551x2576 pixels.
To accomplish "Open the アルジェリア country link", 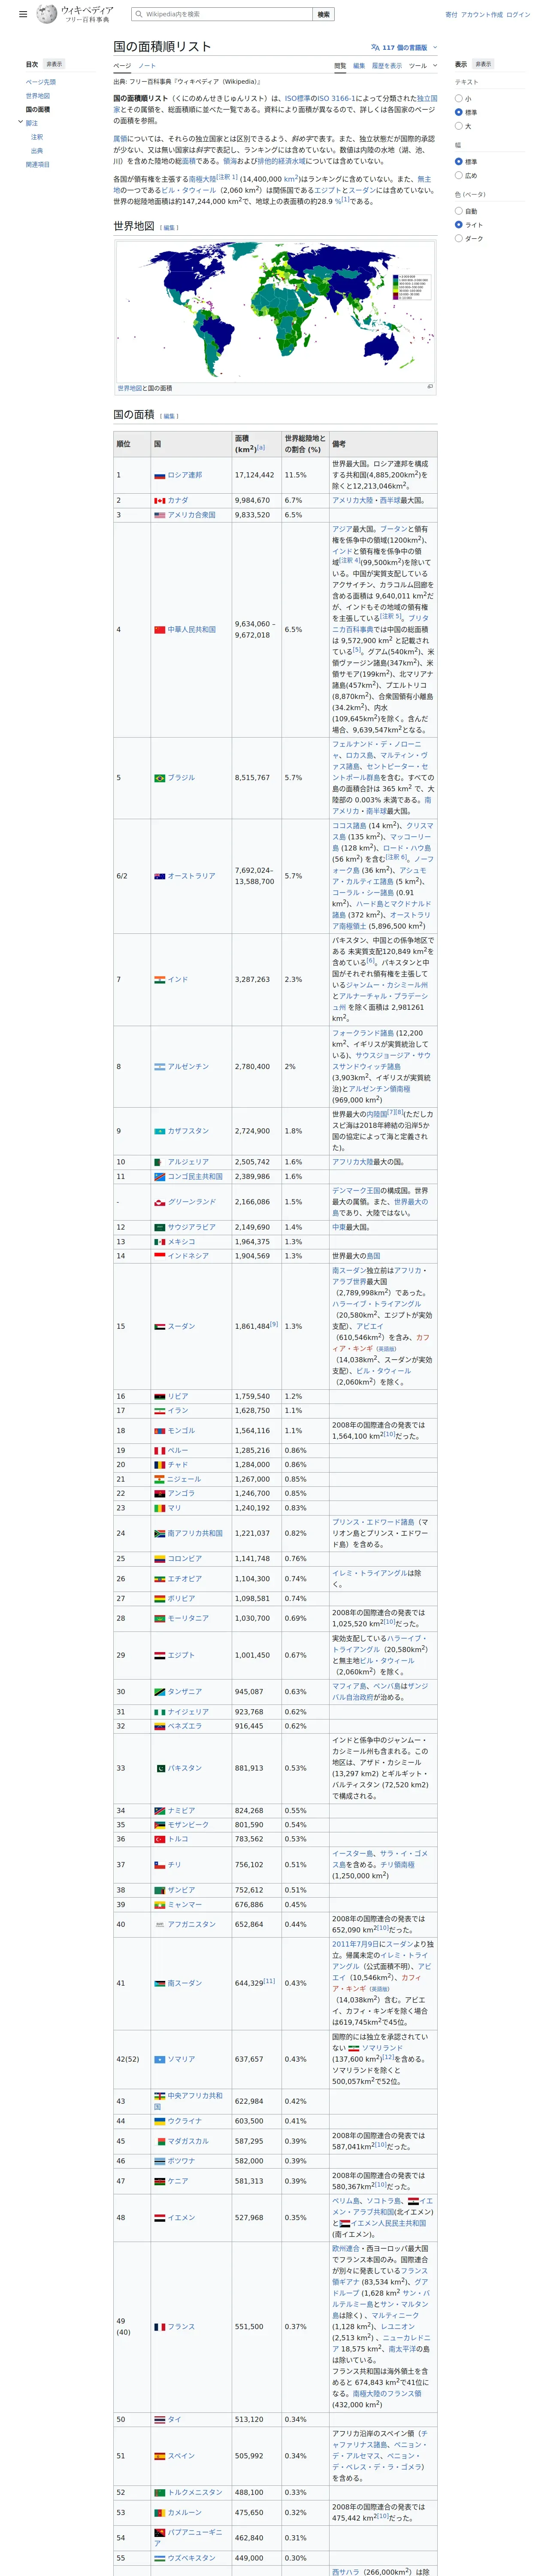I will click(x=188, y=1162).
